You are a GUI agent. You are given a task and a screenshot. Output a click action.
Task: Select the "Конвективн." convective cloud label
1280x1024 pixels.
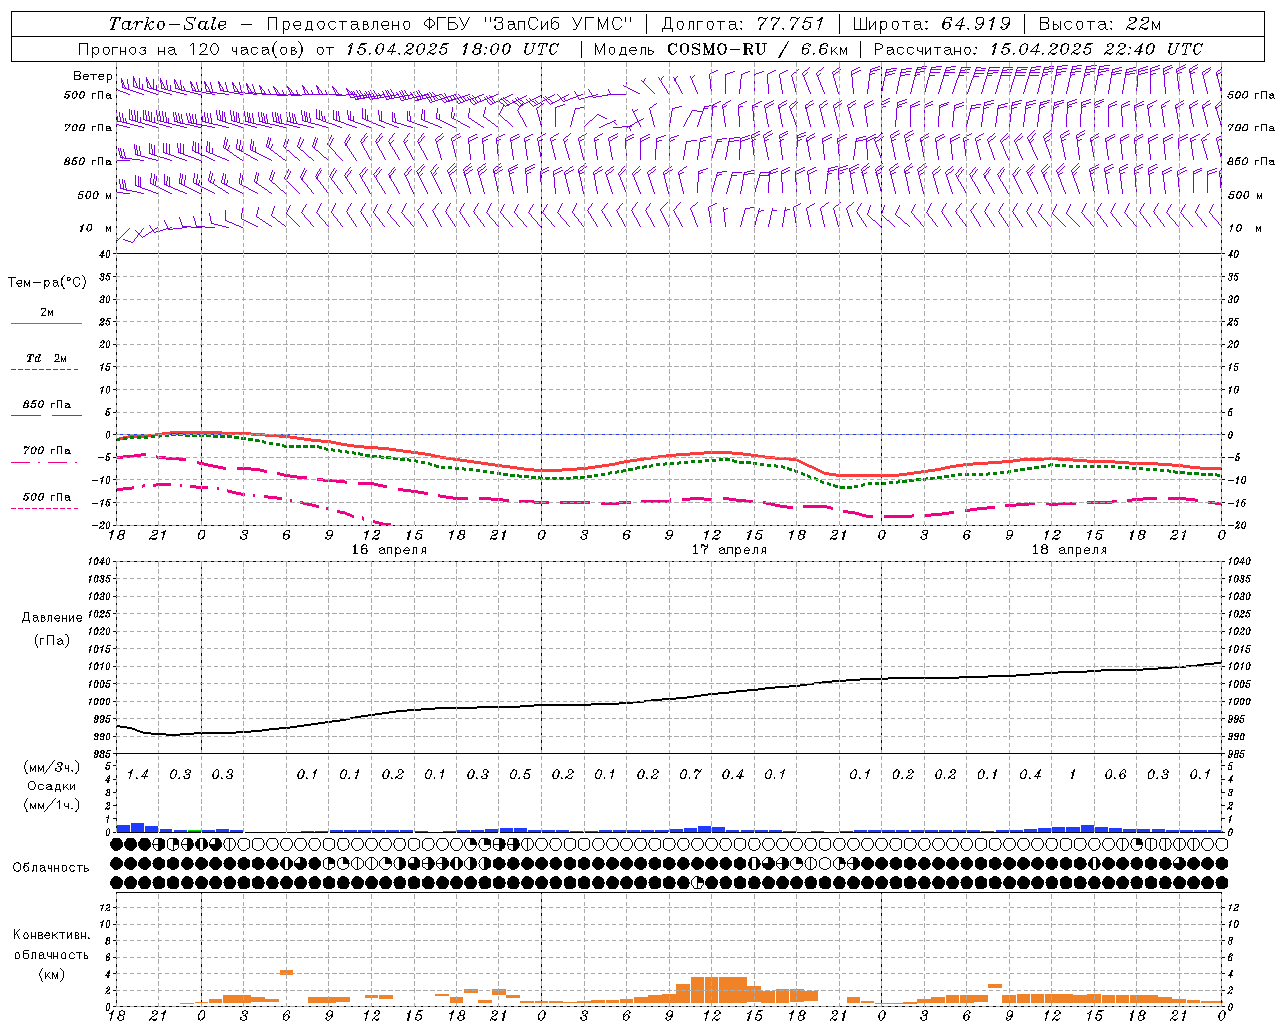(x=51, y=935)
